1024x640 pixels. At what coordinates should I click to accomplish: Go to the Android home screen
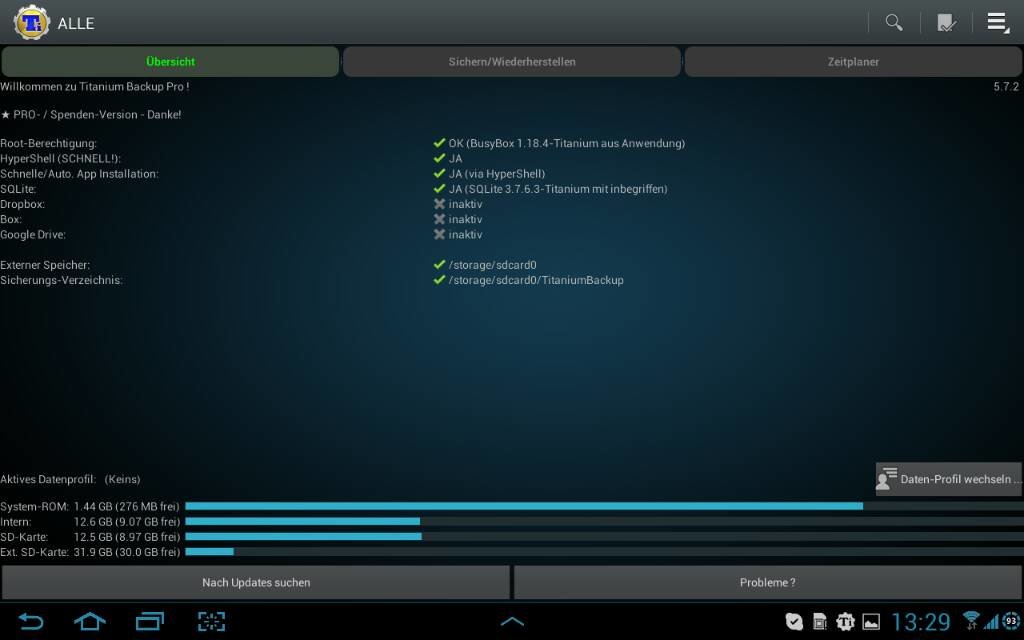click(90, 621)
